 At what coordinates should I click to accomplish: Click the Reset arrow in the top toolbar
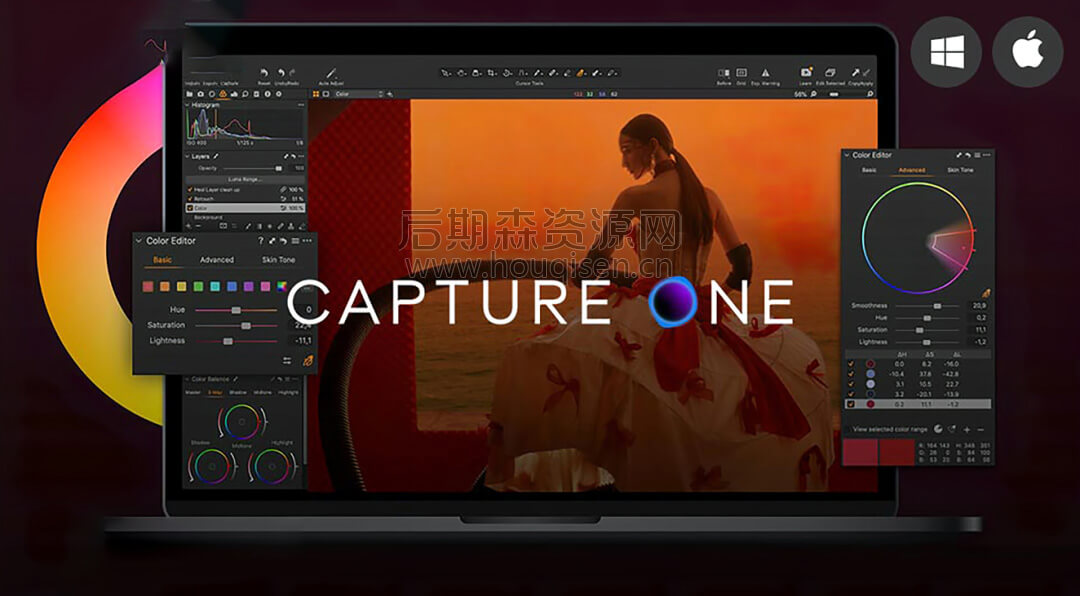tap(264, 72)
